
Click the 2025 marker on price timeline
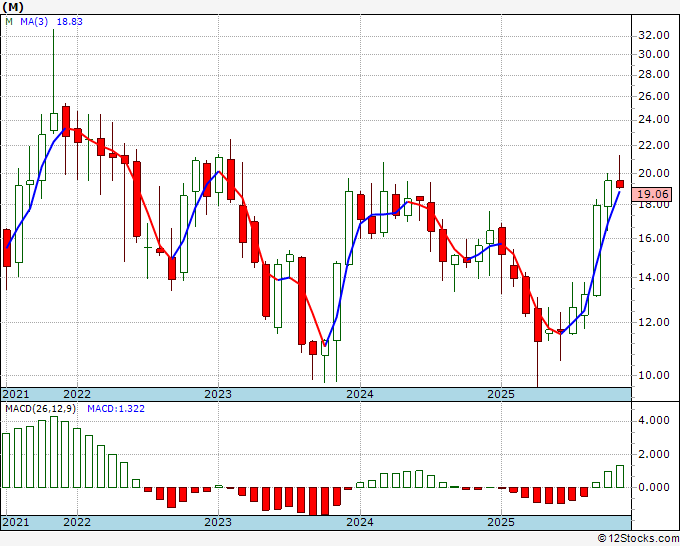[x=501, y=394]
